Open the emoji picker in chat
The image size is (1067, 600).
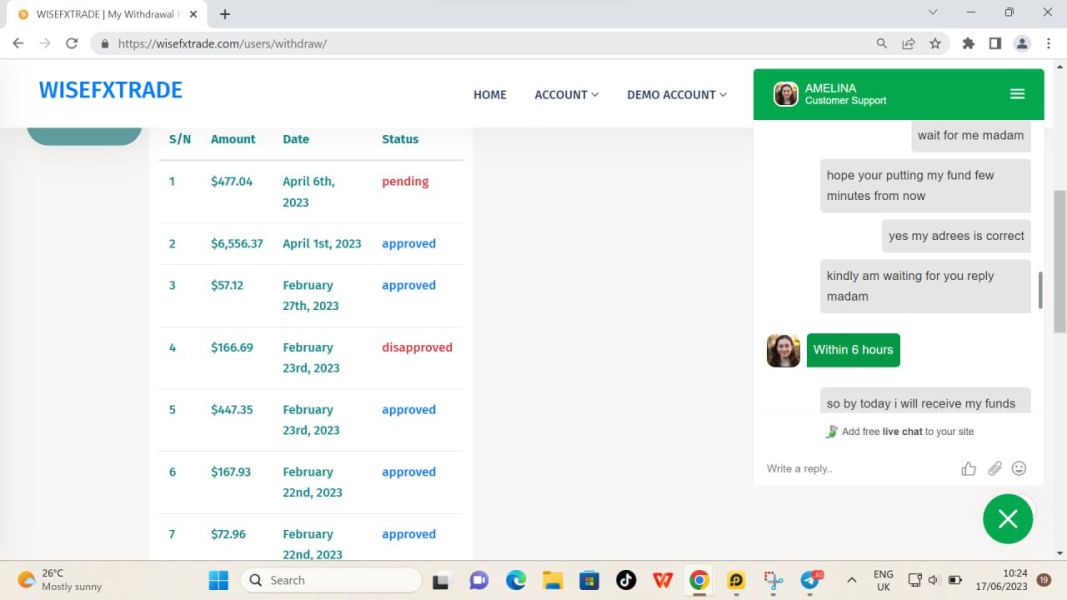pos(1019,468)
